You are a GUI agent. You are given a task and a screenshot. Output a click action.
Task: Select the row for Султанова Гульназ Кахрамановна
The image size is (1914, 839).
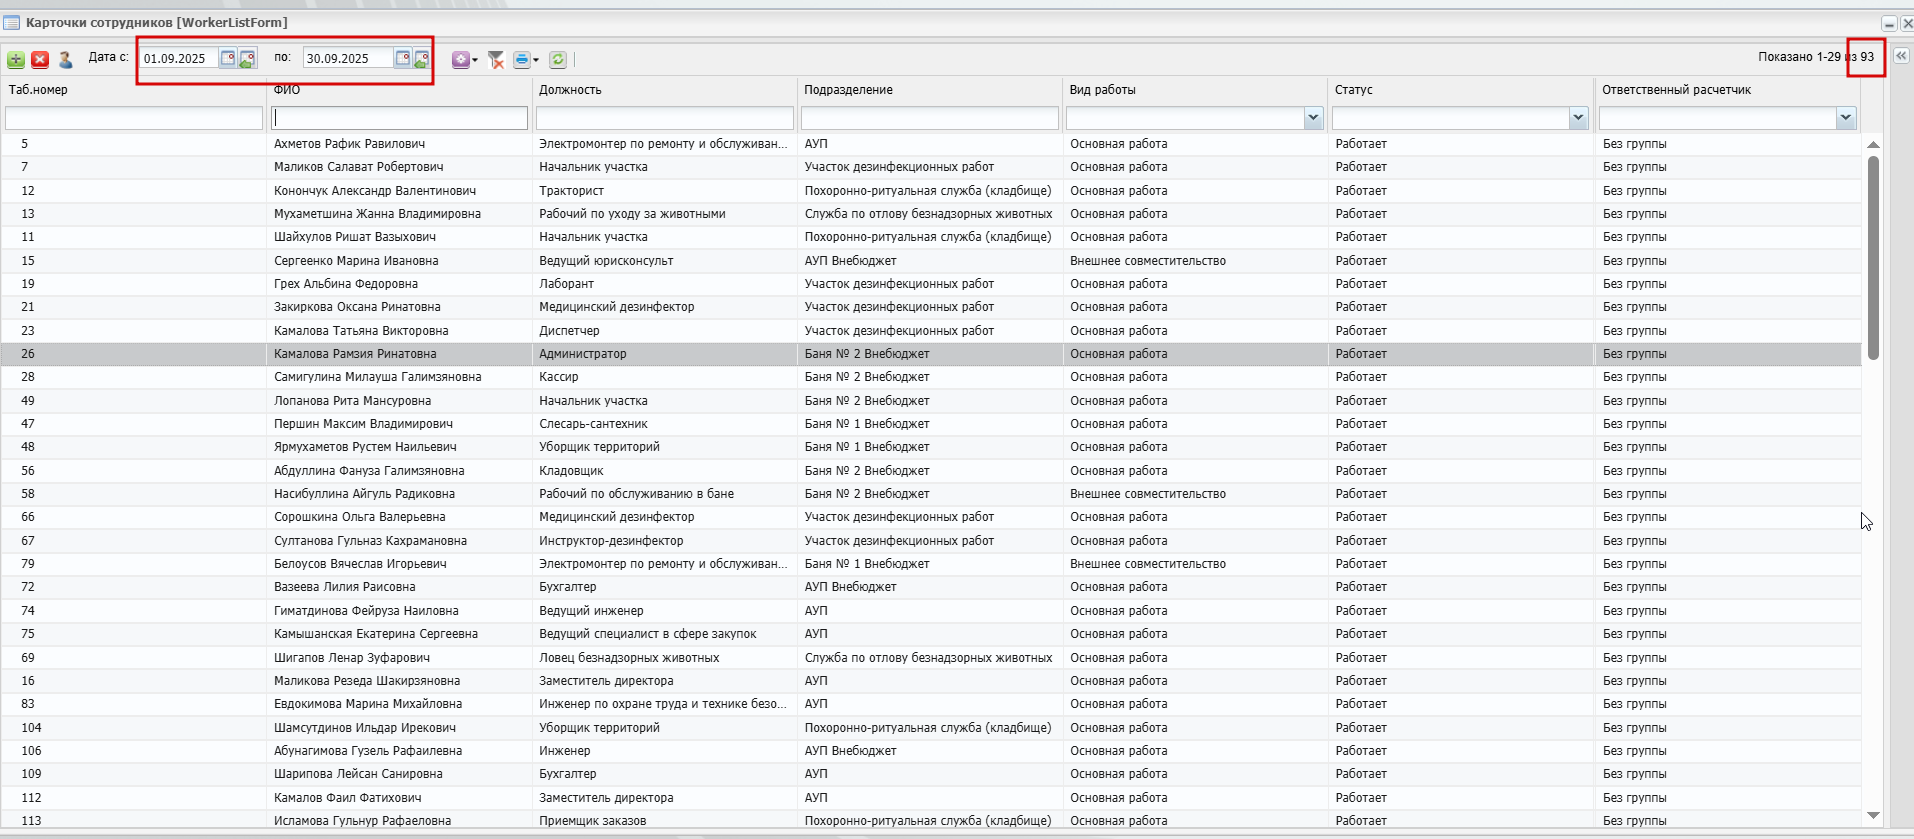click(x=370, y=541)
